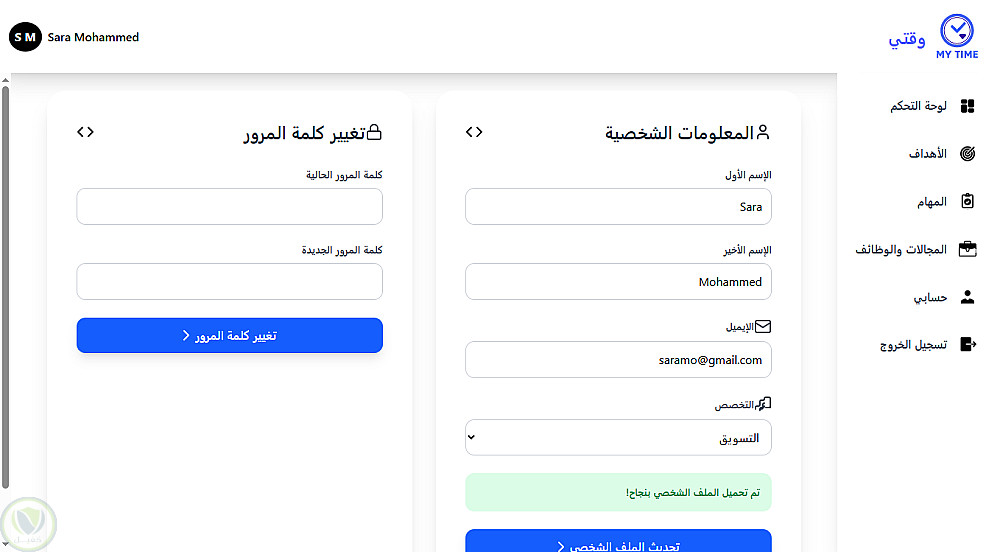
Task: Collapse the personal information card via code arrows
Action: [x=474, y=132]
